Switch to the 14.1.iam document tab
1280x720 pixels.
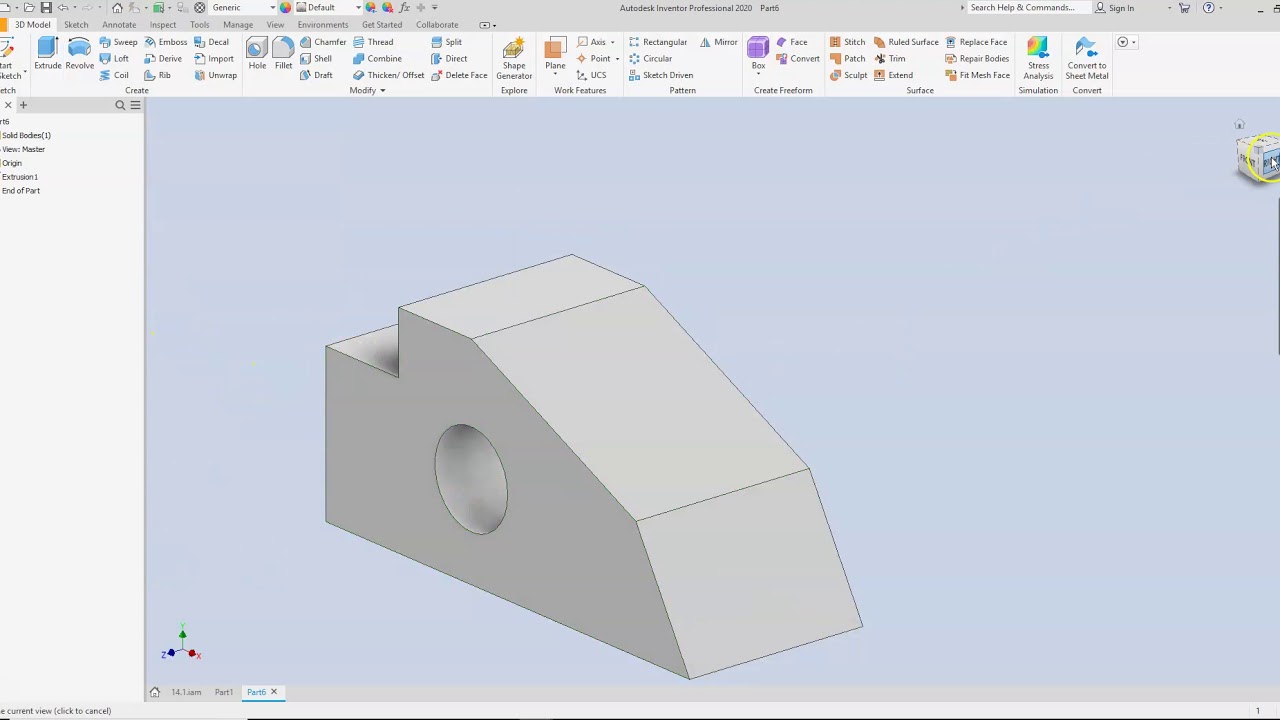pos(186,692)
